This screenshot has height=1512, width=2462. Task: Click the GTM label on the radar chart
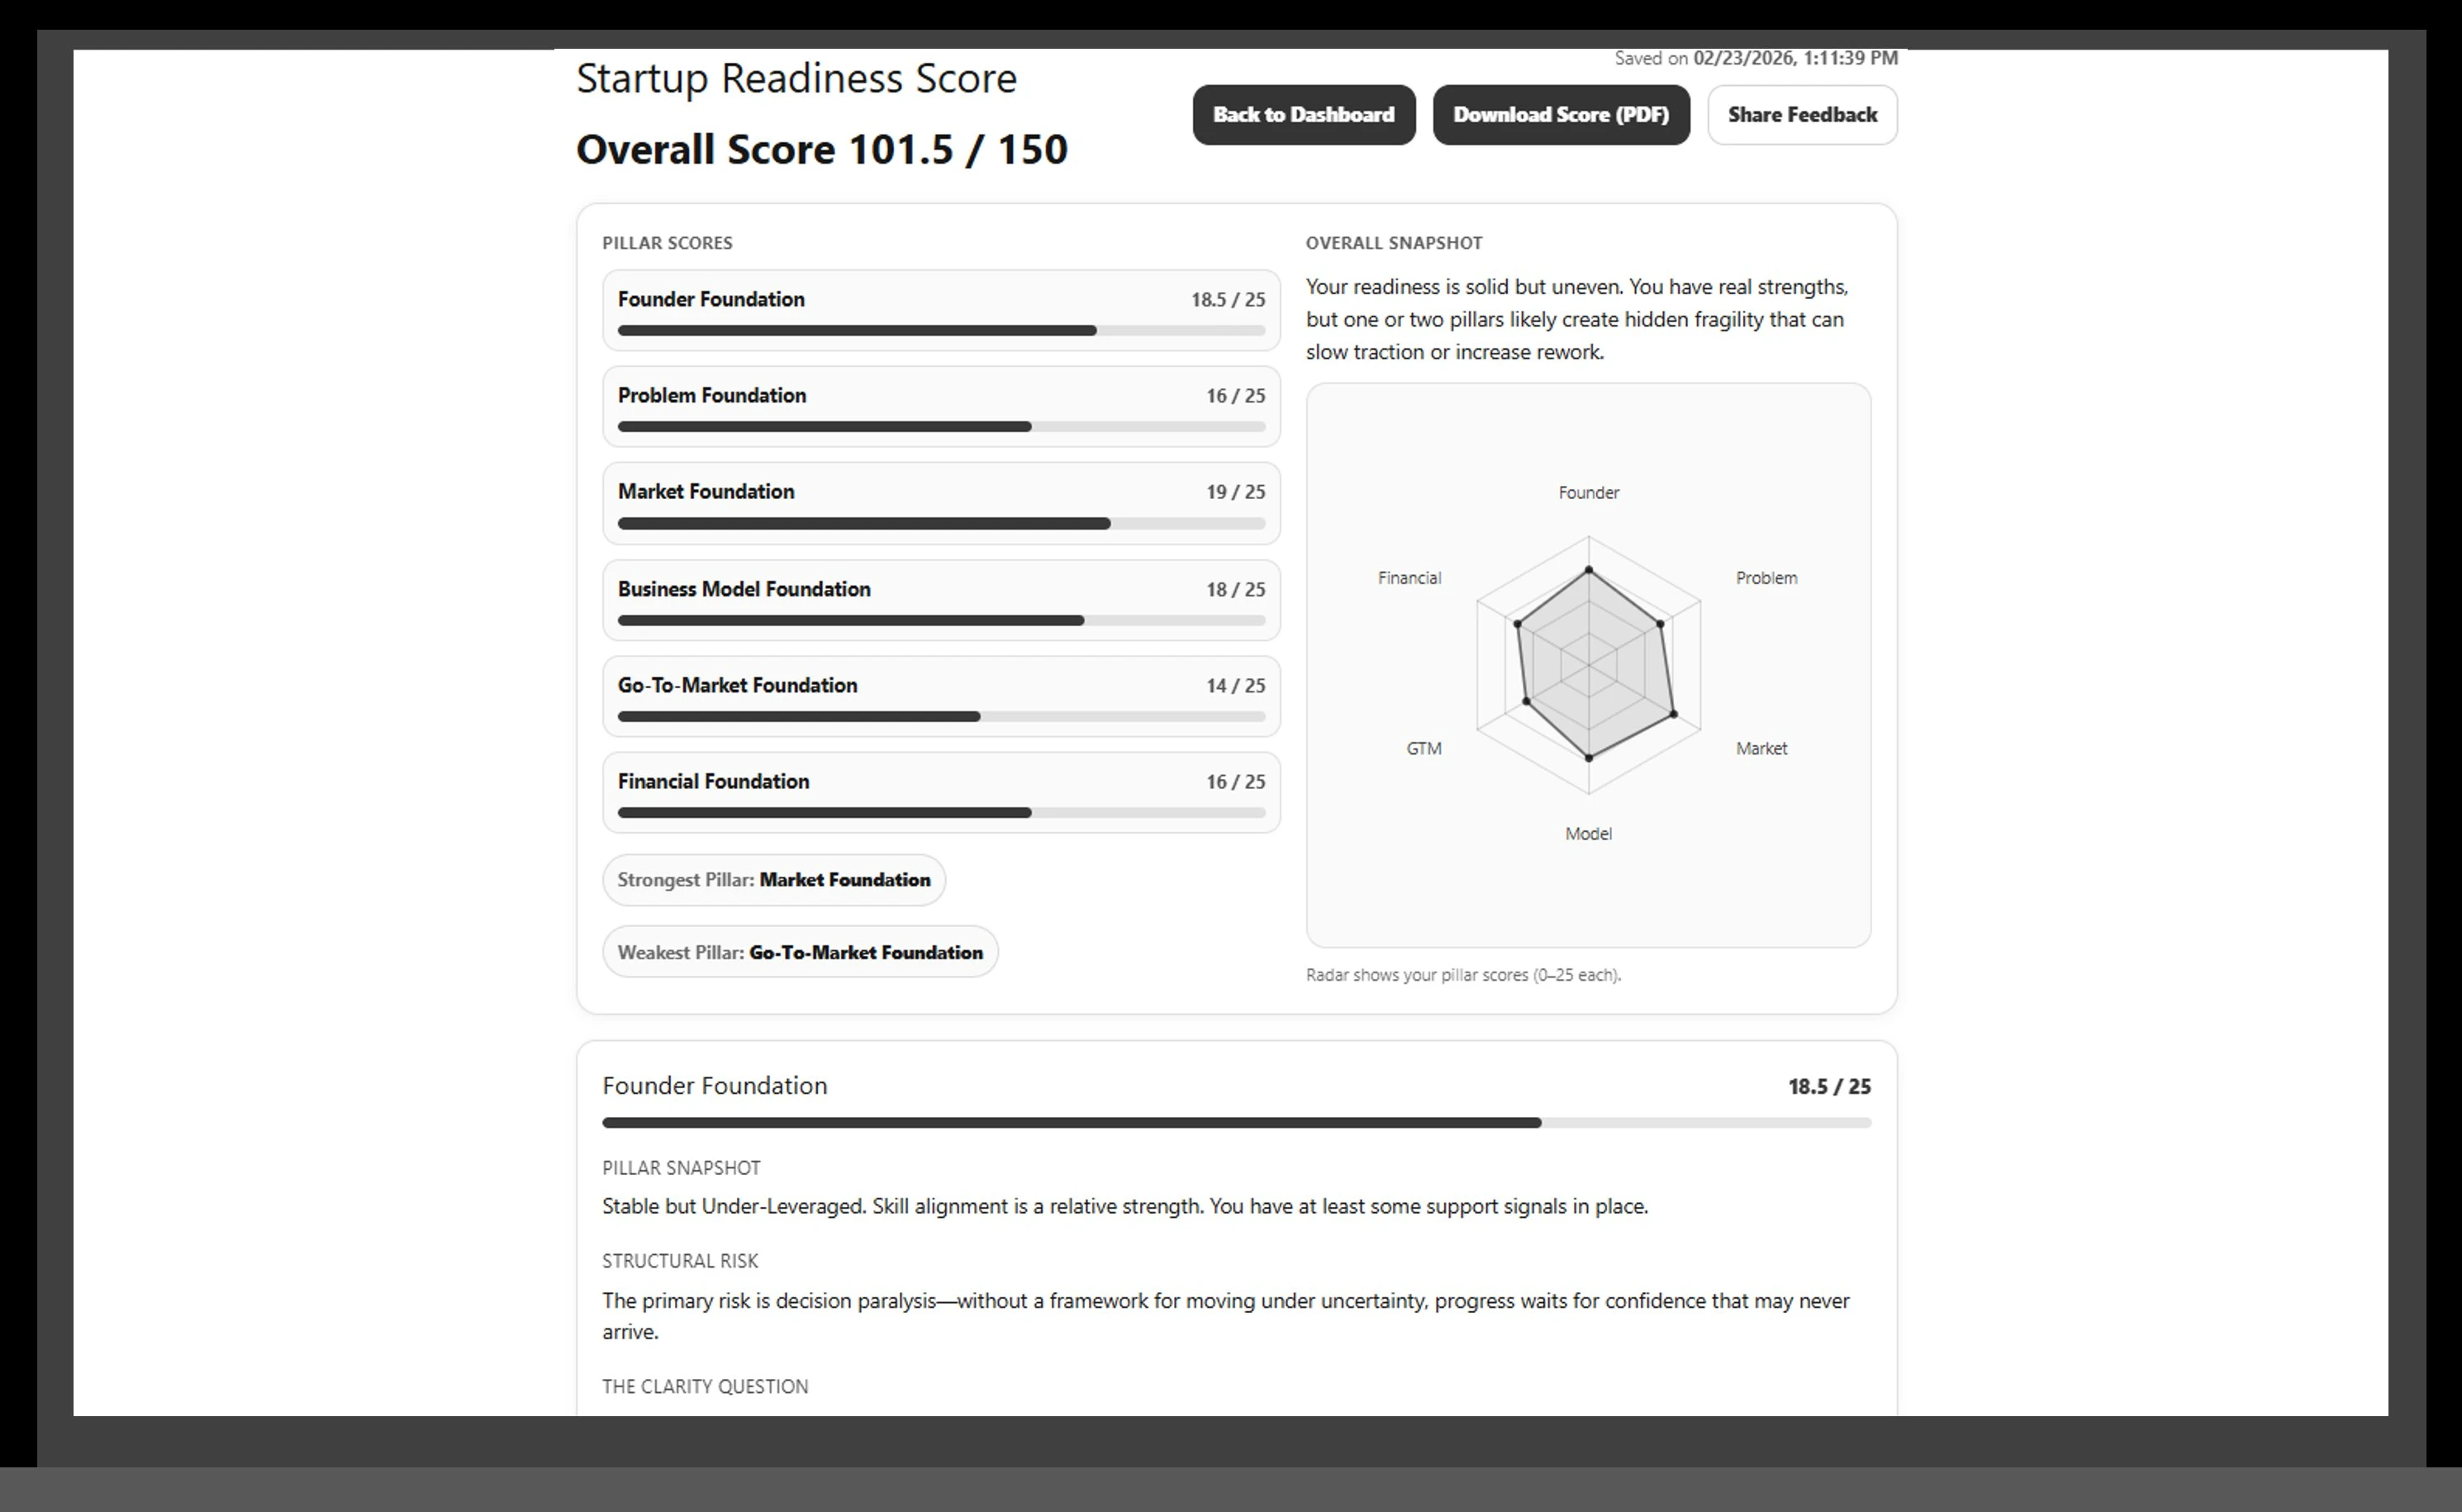1423,749
